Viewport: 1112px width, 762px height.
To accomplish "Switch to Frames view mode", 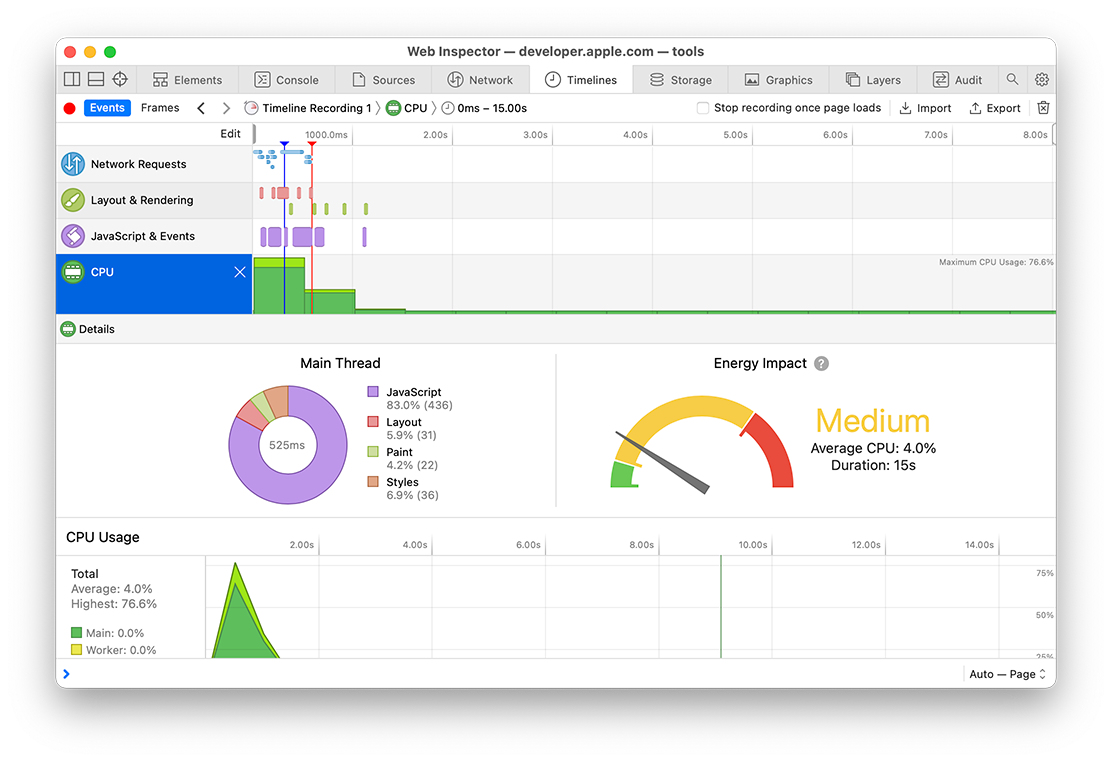I will tap(160, 108).
